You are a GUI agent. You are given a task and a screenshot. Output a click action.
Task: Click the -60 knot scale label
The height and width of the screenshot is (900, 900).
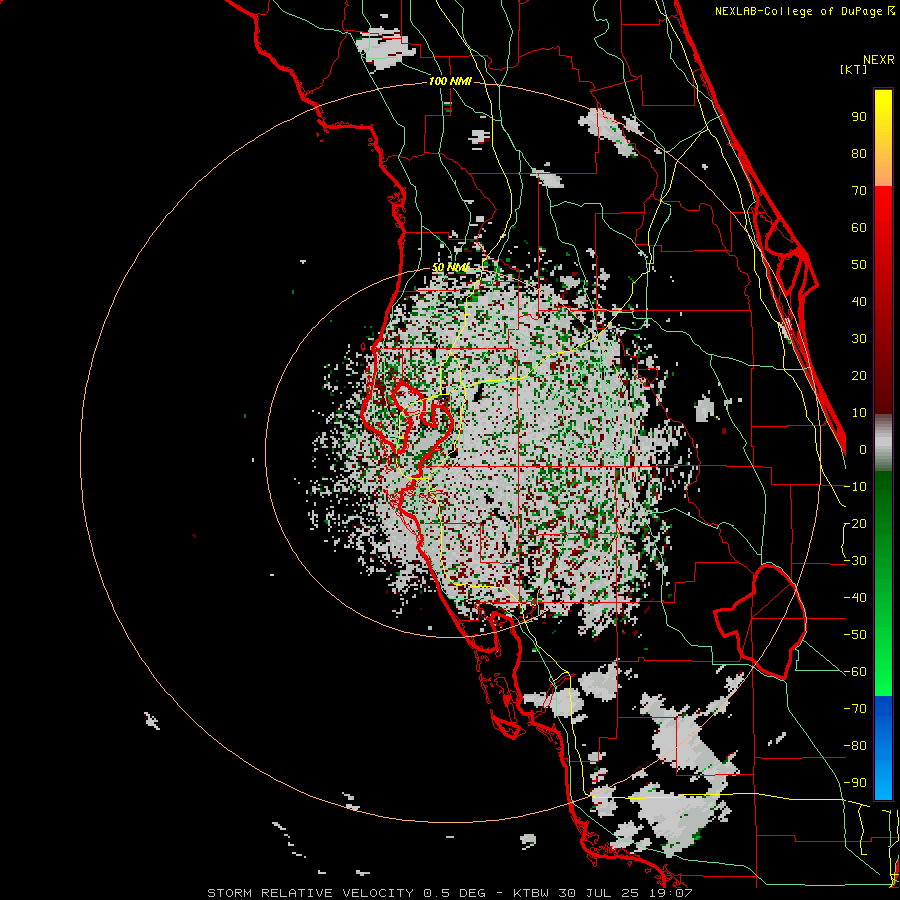855,672
